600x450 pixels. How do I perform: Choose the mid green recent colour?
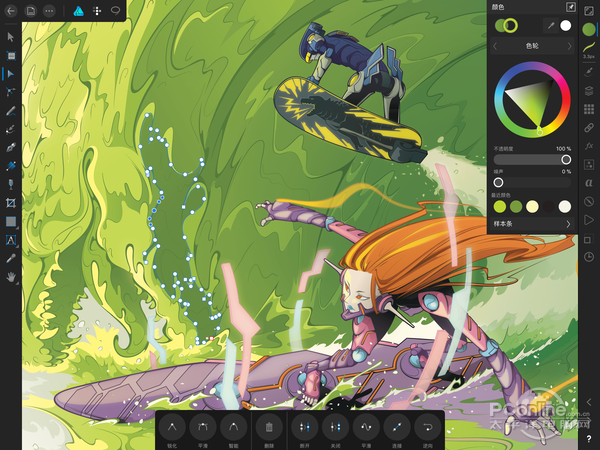(516, 206)
